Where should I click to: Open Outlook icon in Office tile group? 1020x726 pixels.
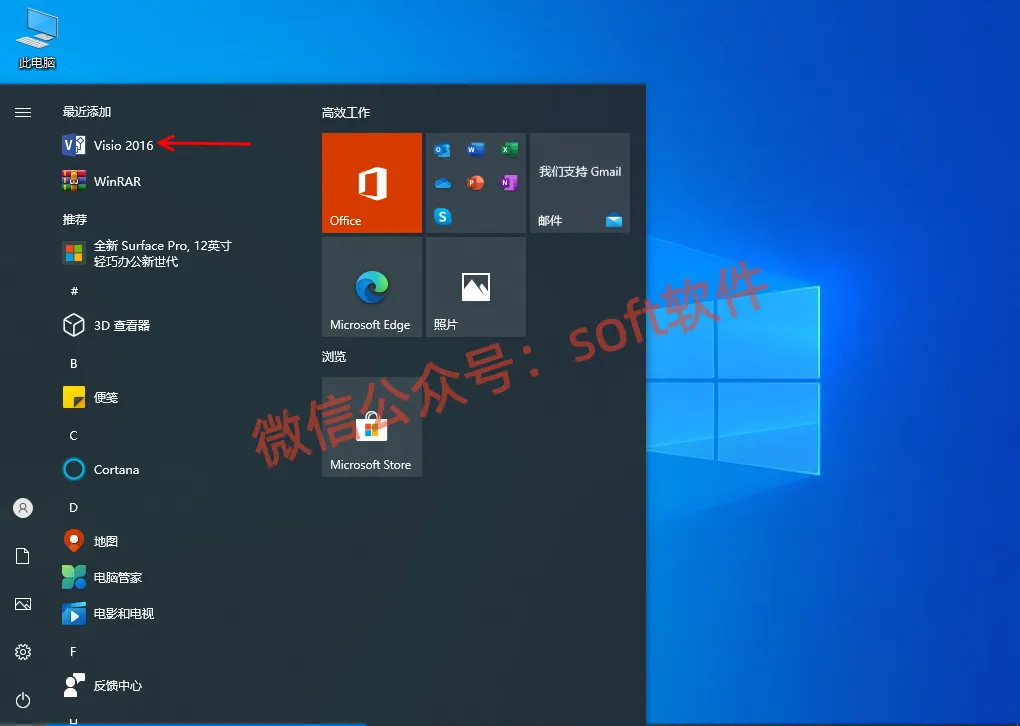(x=442, y=150)
